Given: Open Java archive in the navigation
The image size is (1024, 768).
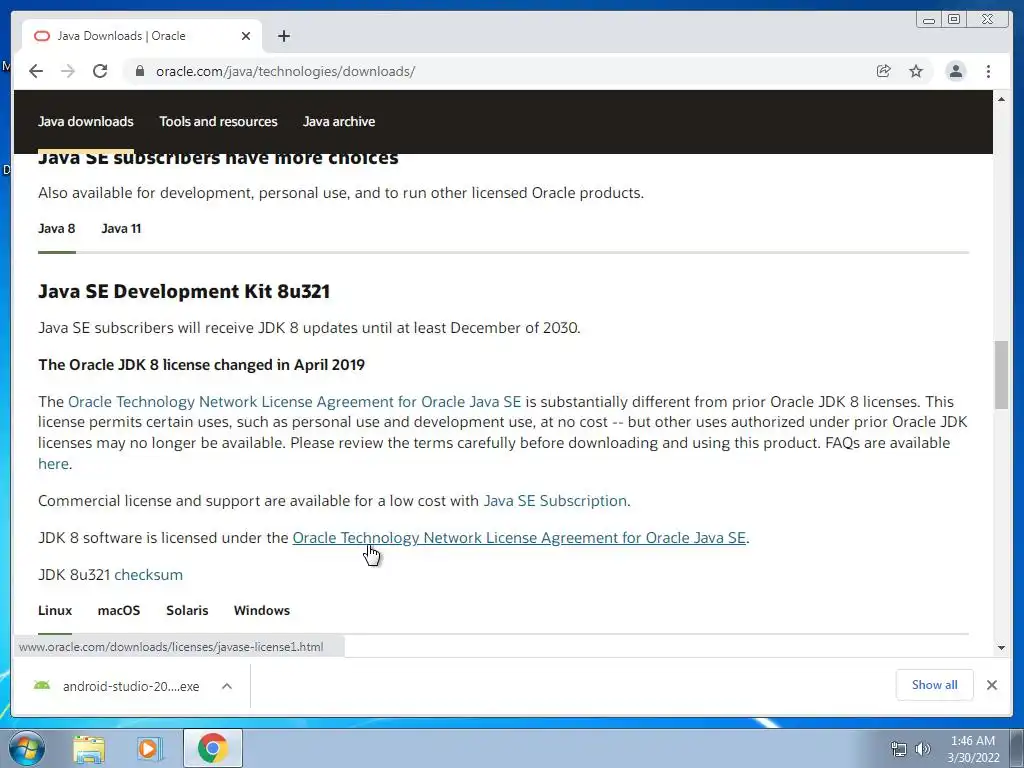Looking at the screenshot, I should point(339,121).
